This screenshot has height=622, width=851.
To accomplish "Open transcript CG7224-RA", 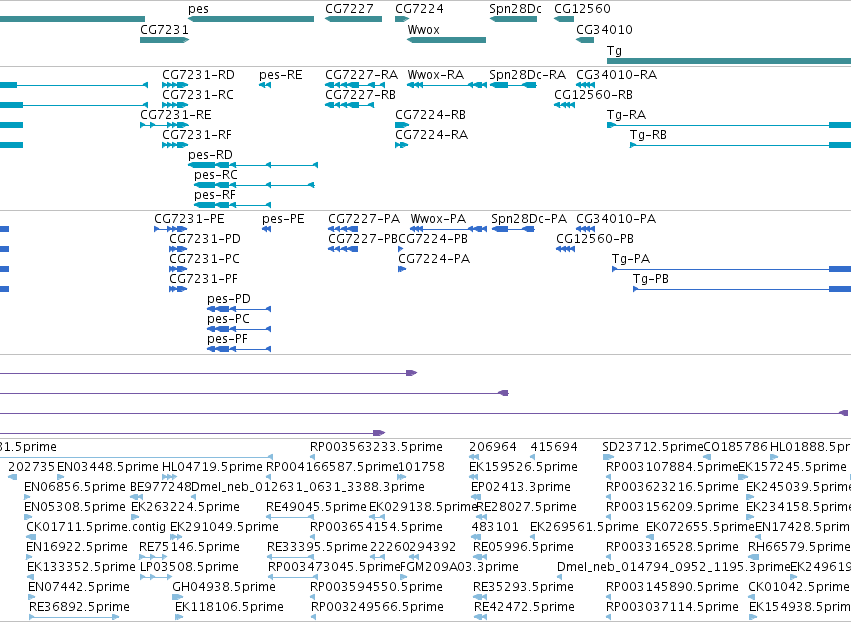I will point(431,135).
